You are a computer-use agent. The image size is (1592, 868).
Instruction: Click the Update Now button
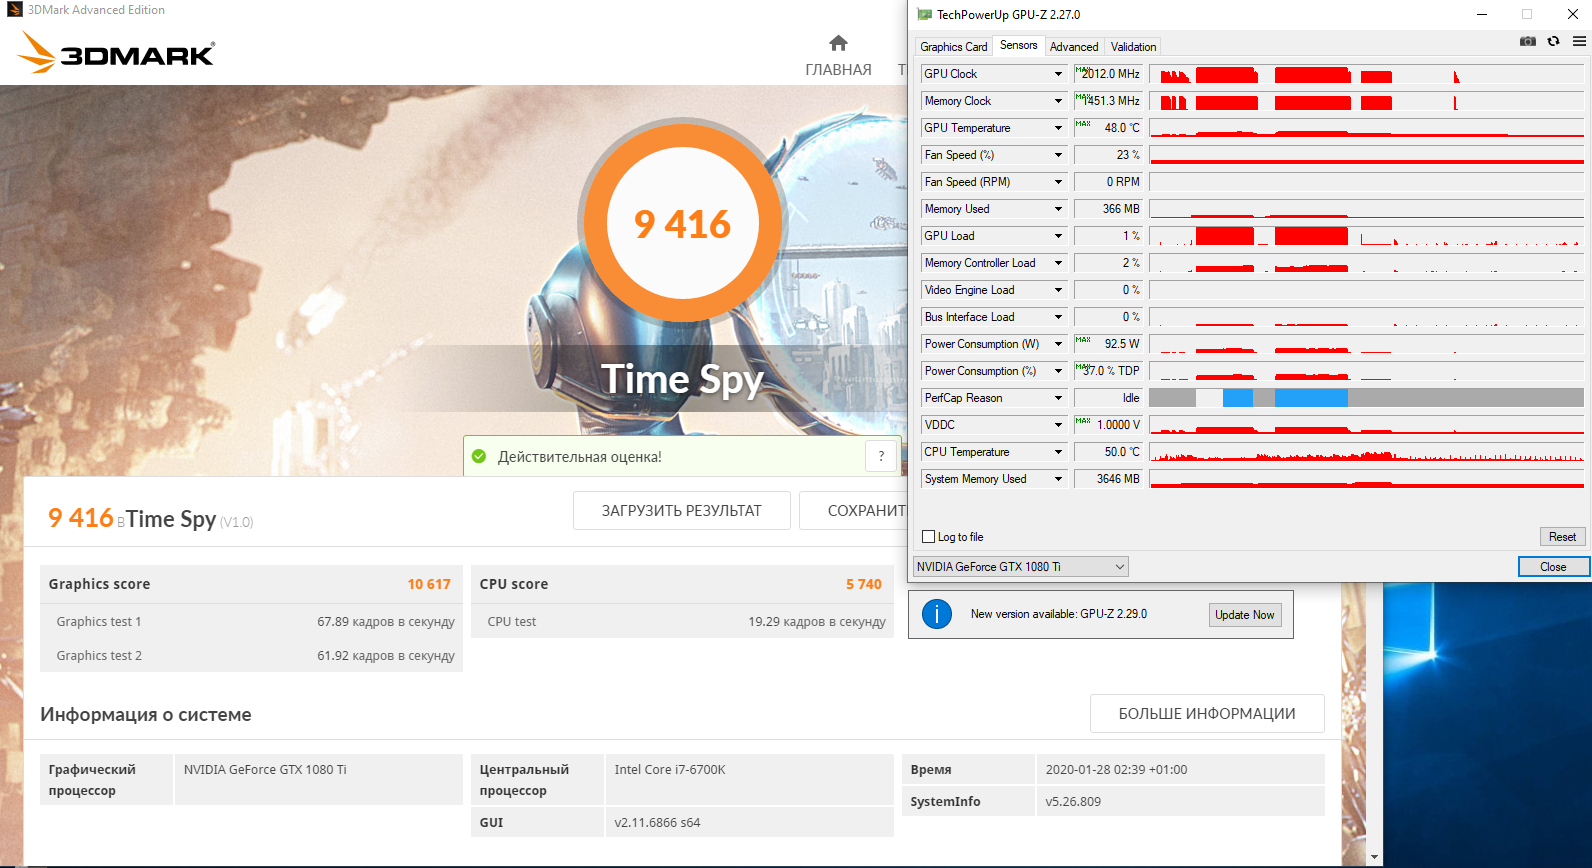1244,615
